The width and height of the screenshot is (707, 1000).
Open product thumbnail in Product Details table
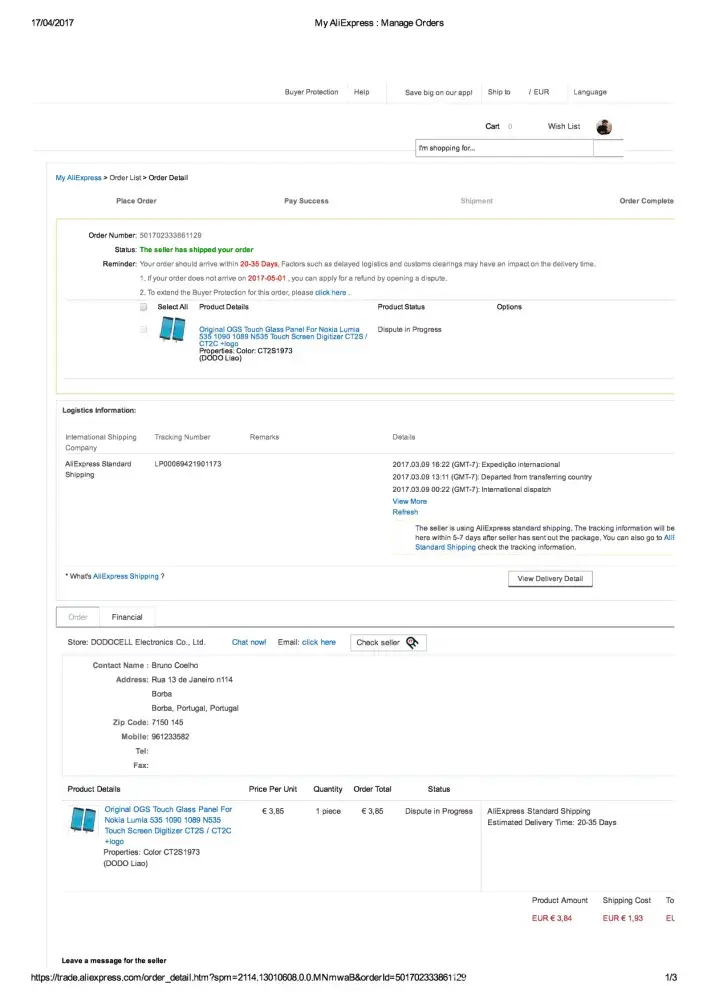pyautogui.click(x=83, y=820)
